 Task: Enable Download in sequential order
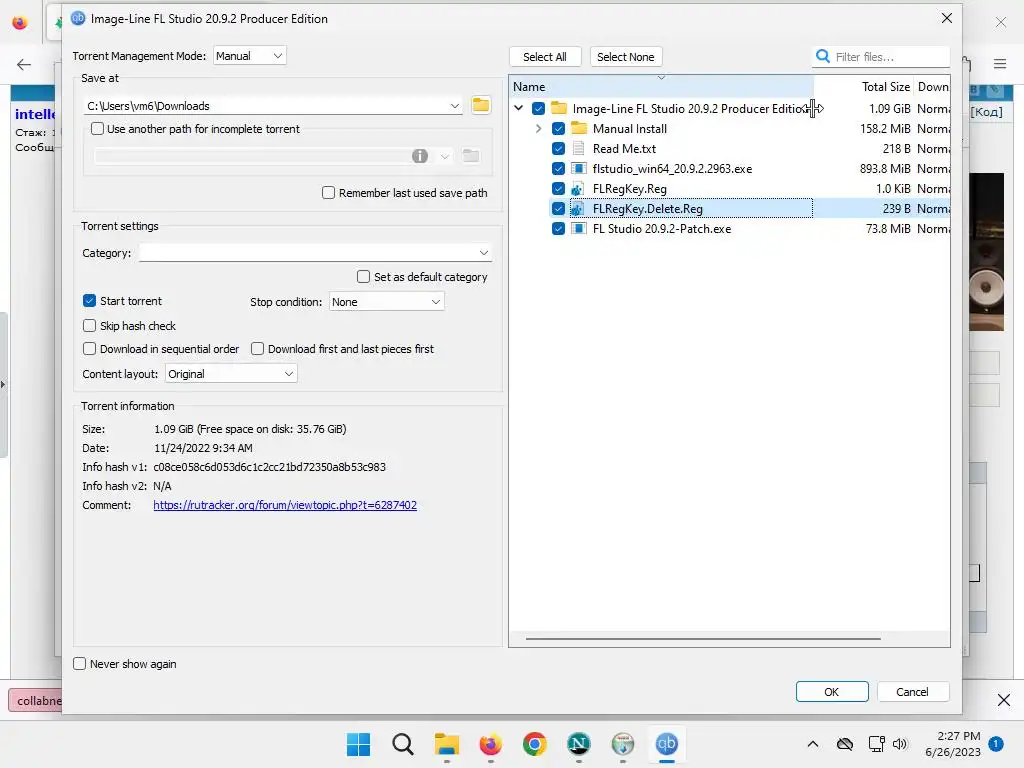89,349
